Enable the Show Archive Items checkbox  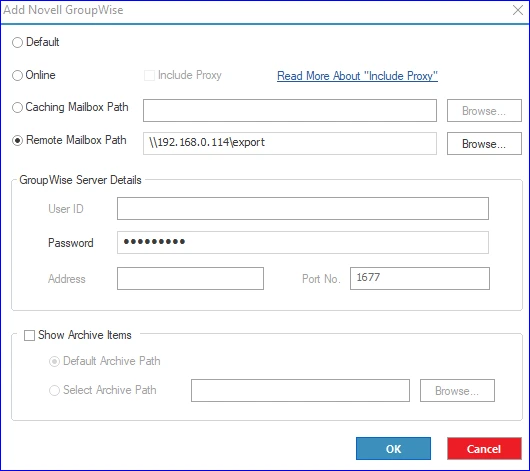[x=29, y=335]
